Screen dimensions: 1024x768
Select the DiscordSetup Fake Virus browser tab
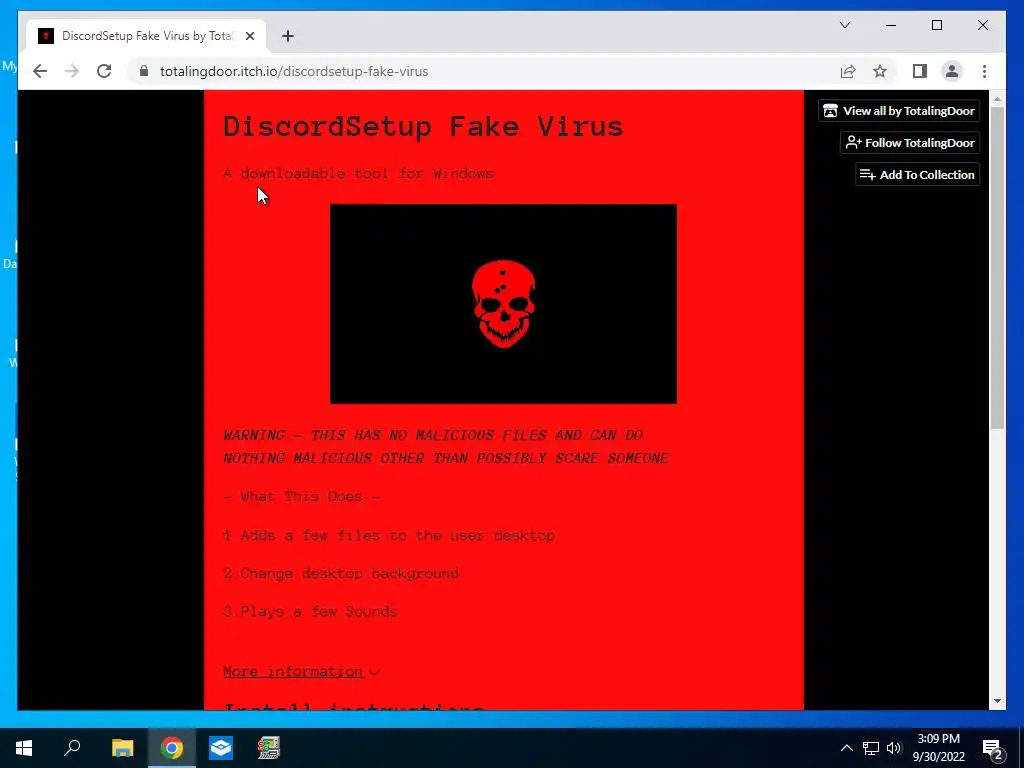(146, 36)
